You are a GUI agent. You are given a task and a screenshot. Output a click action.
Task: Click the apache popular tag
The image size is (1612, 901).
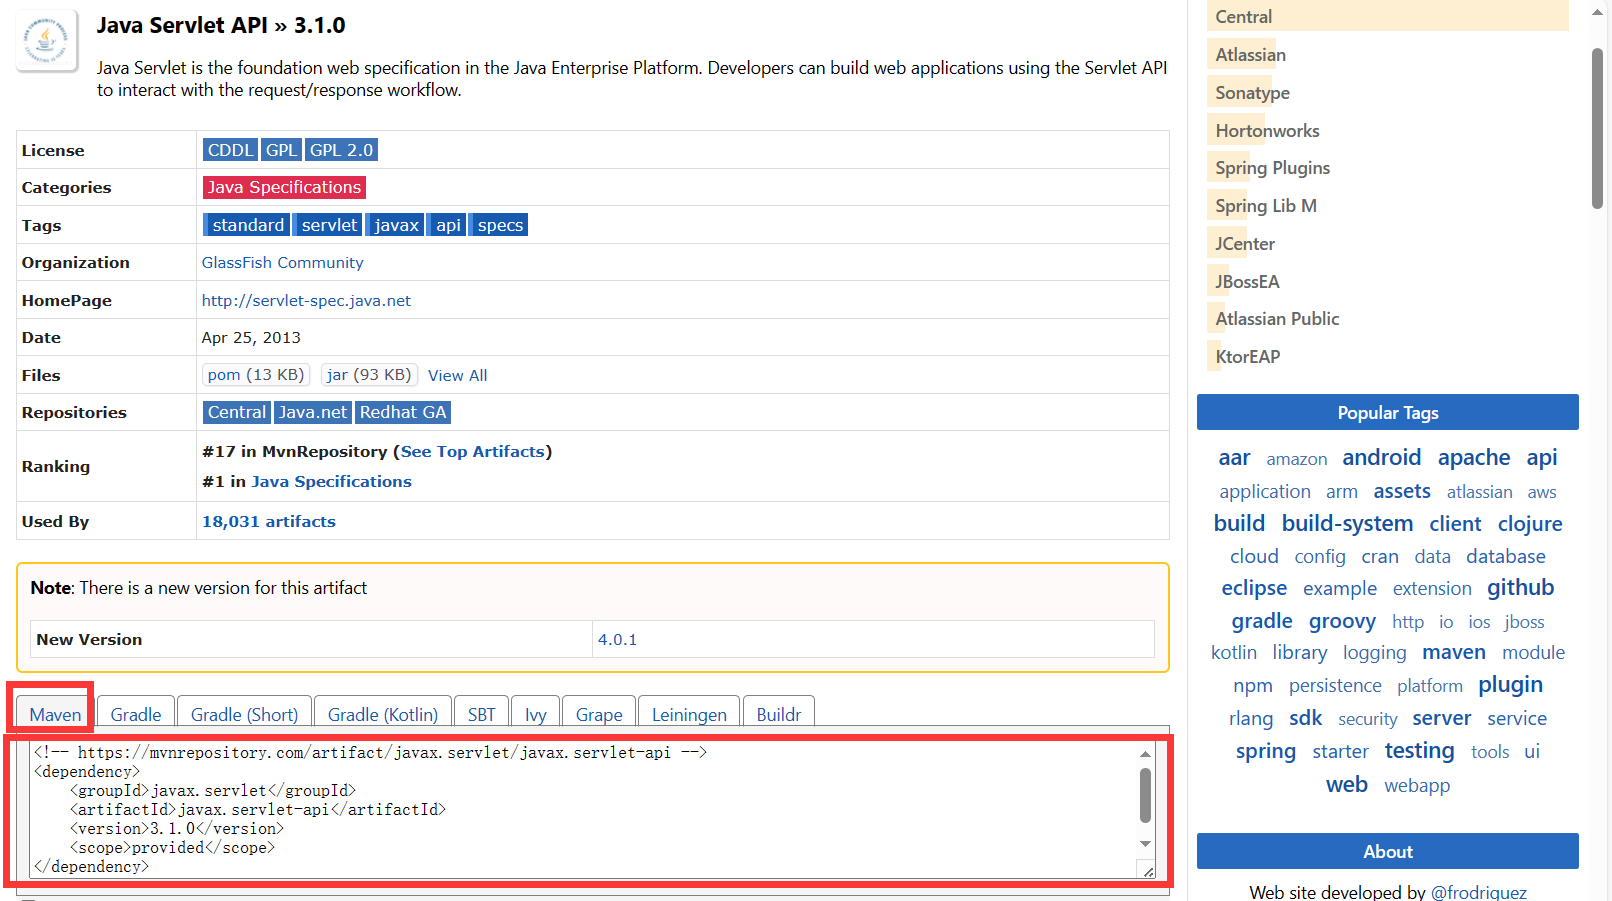pyautogui.click(x=1474, y=457)
